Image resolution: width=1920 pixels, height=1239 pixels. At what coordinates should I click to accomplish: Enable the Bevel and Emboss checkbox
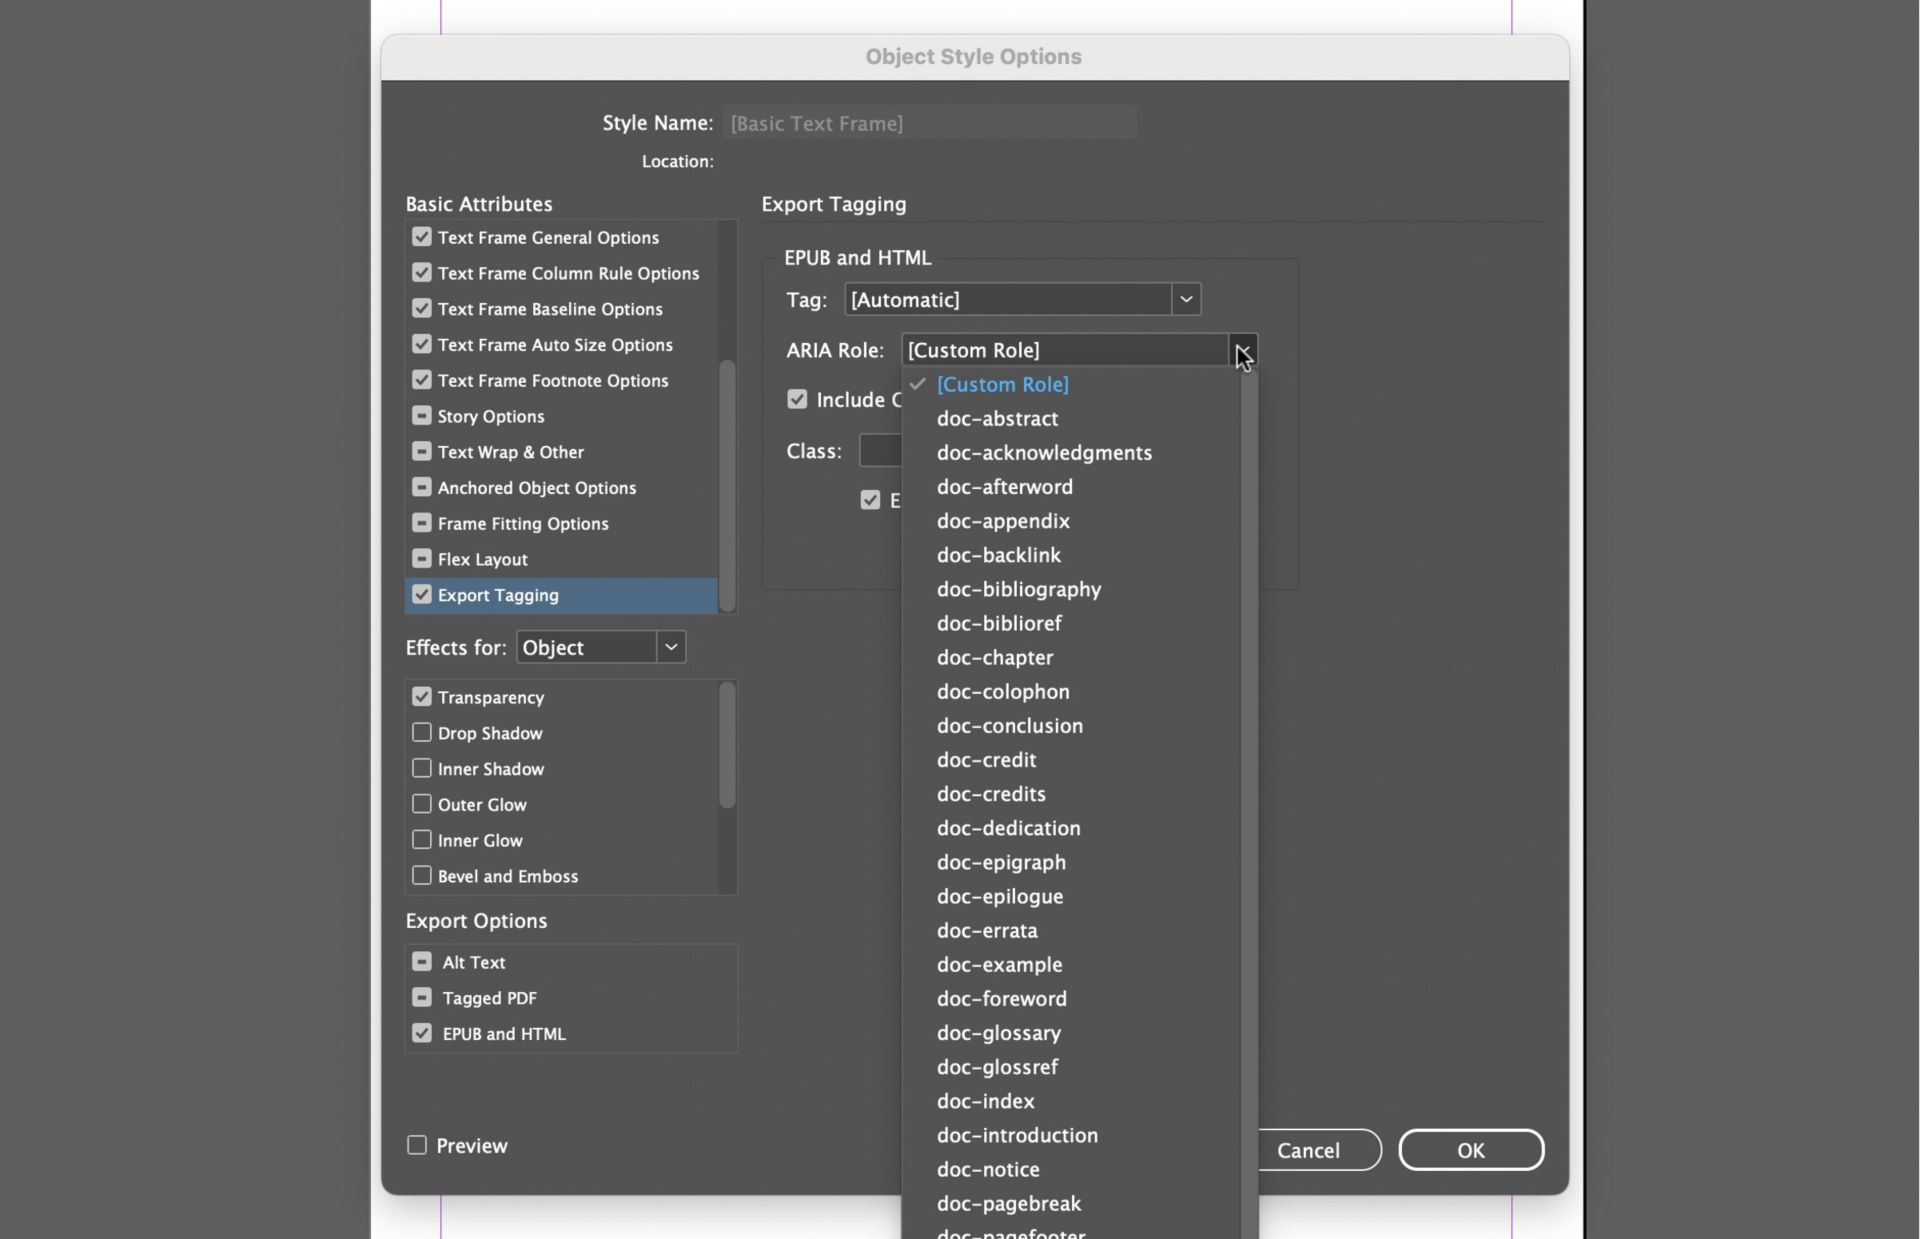[422, 876]
